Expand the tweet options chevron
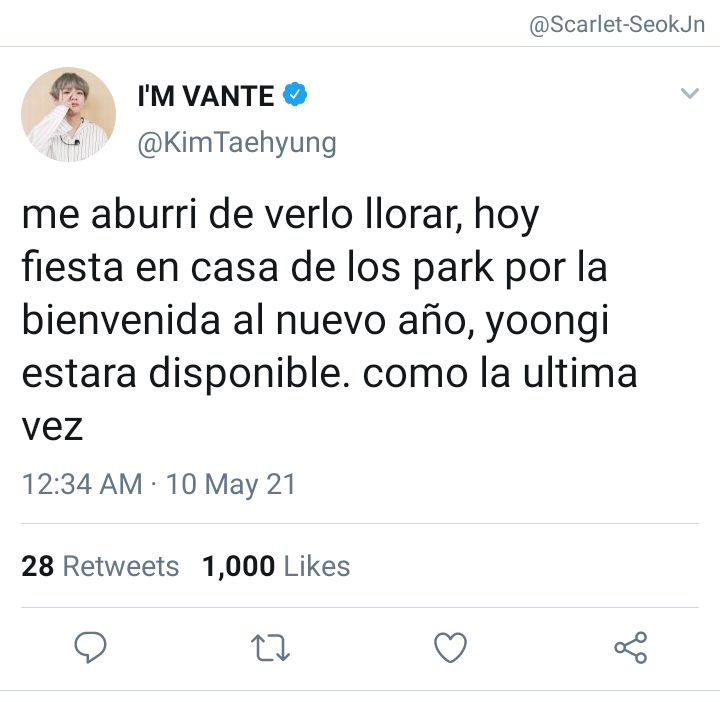The width and height of the screenshot is (720, 702). (689, 93)
